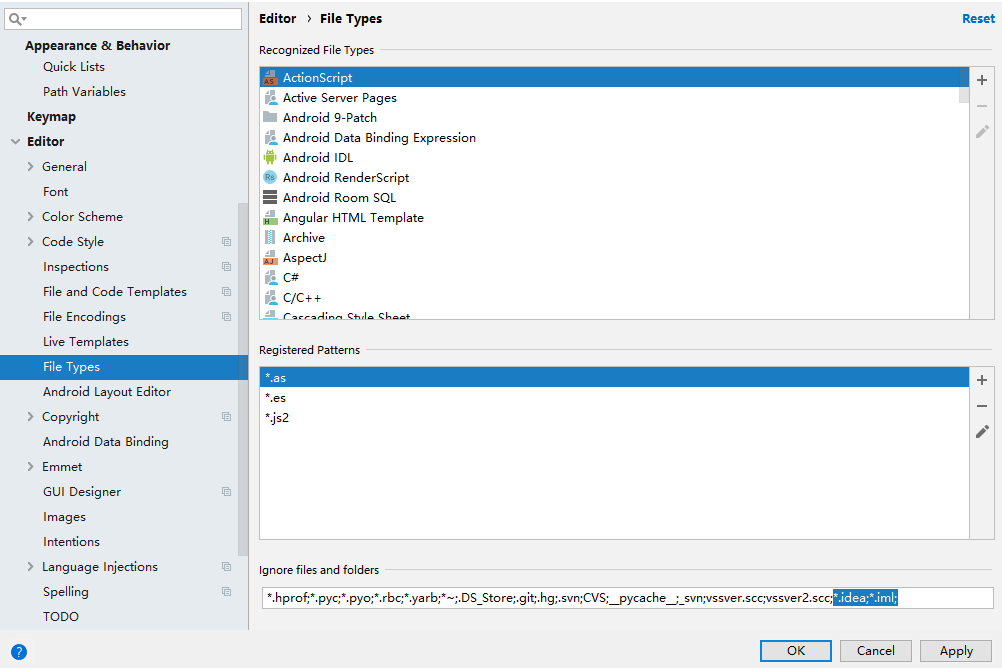Click the C/C++ file type icon
The width and height of the screenshot is (1002, 668).
[x=270, y=298]
